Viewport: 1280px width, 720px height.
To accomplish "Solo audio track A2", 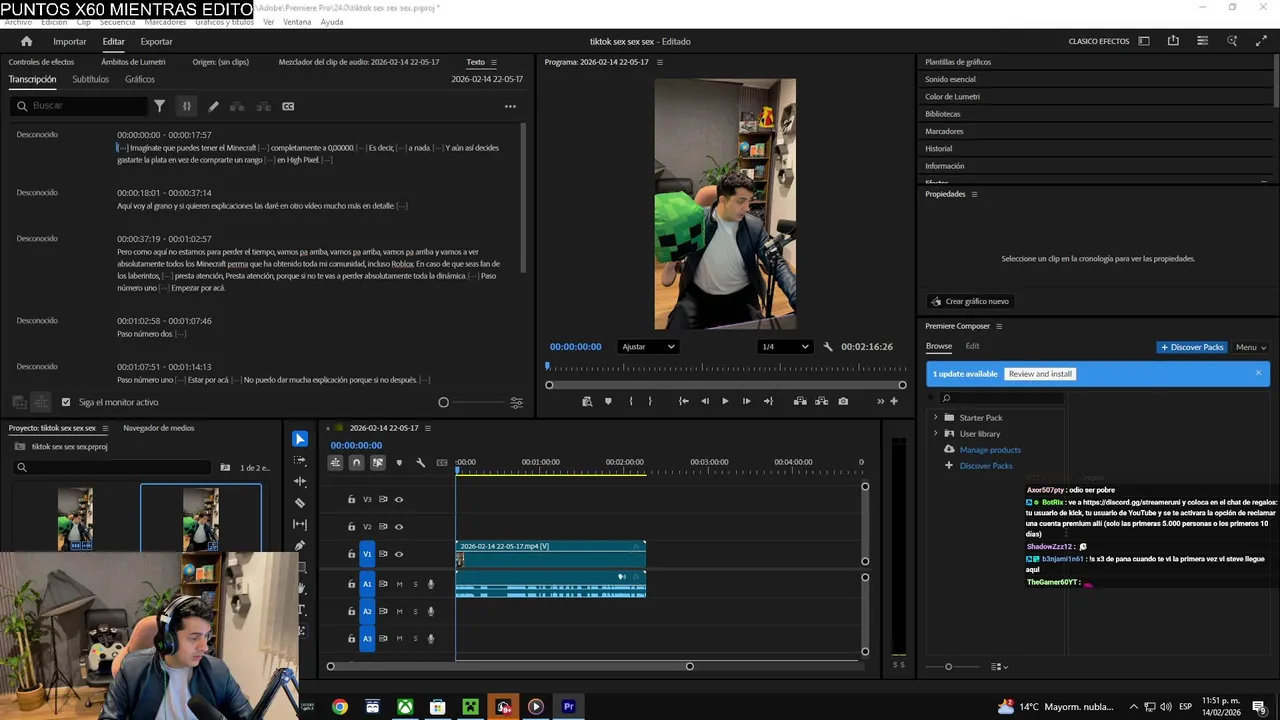I will 416,611.
